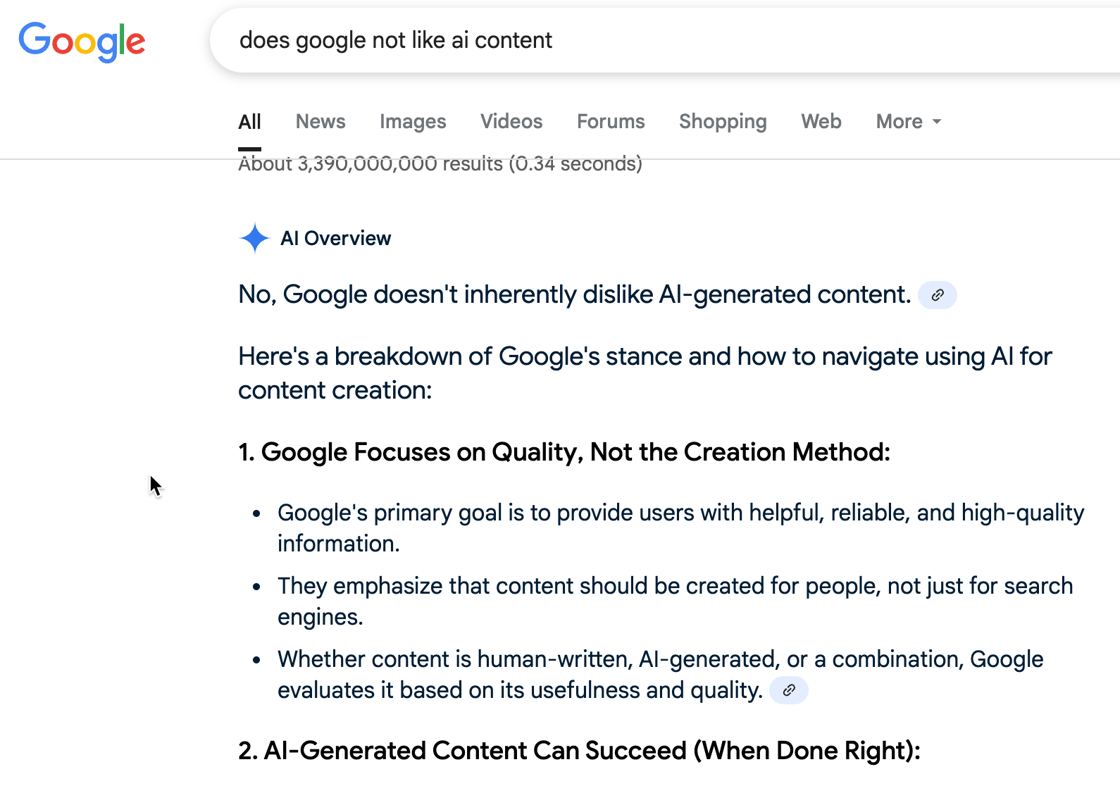The height and width of the screenshot is (793, 1120).
Task: Collapse the AI Overview section header
Action: click(335, 238)
